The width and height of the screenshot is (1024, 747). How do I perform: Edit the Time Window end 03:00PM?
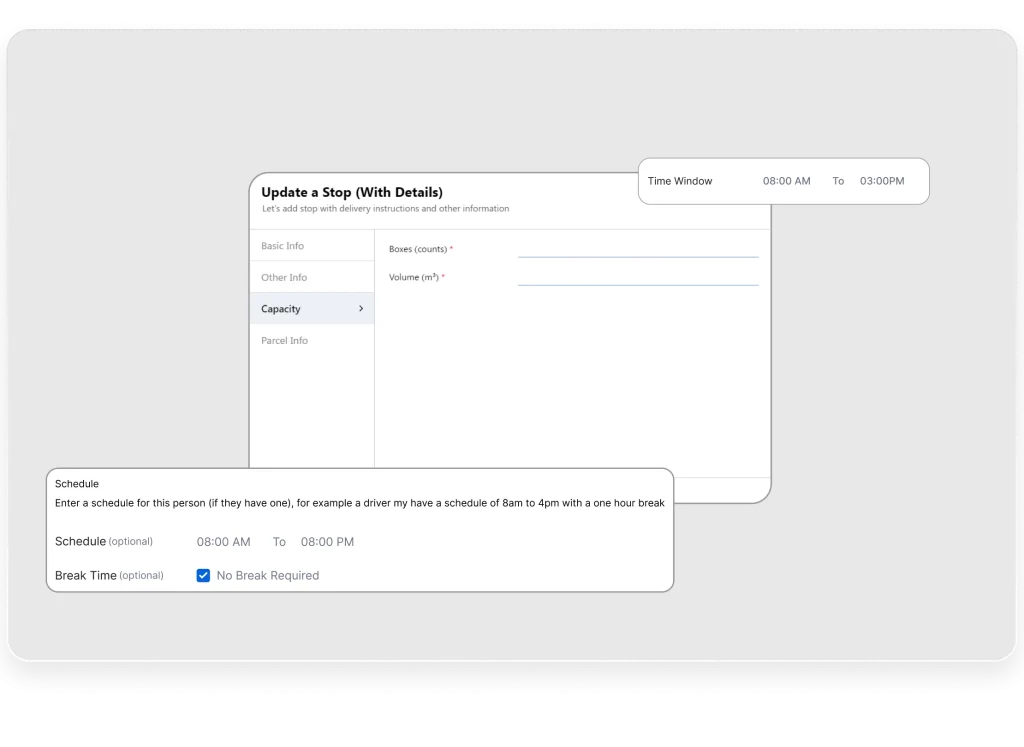(x=882, y=181)
